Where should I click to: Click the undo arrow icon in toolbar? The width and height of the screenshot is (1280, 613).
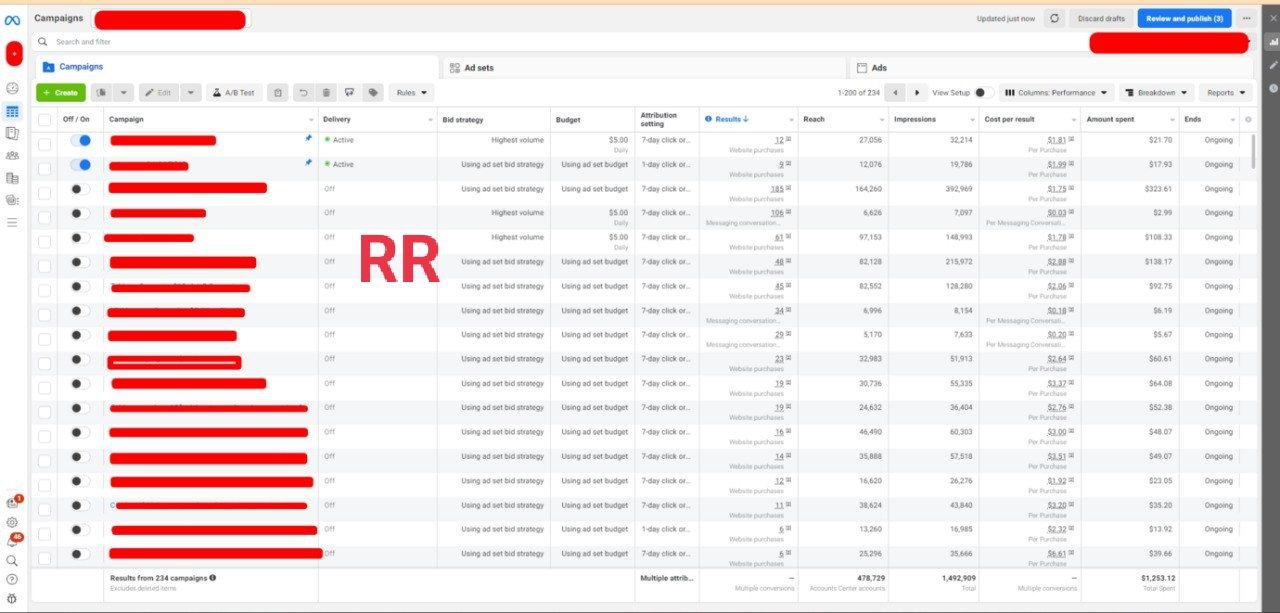pyautogui.click(x=303, y=93)
